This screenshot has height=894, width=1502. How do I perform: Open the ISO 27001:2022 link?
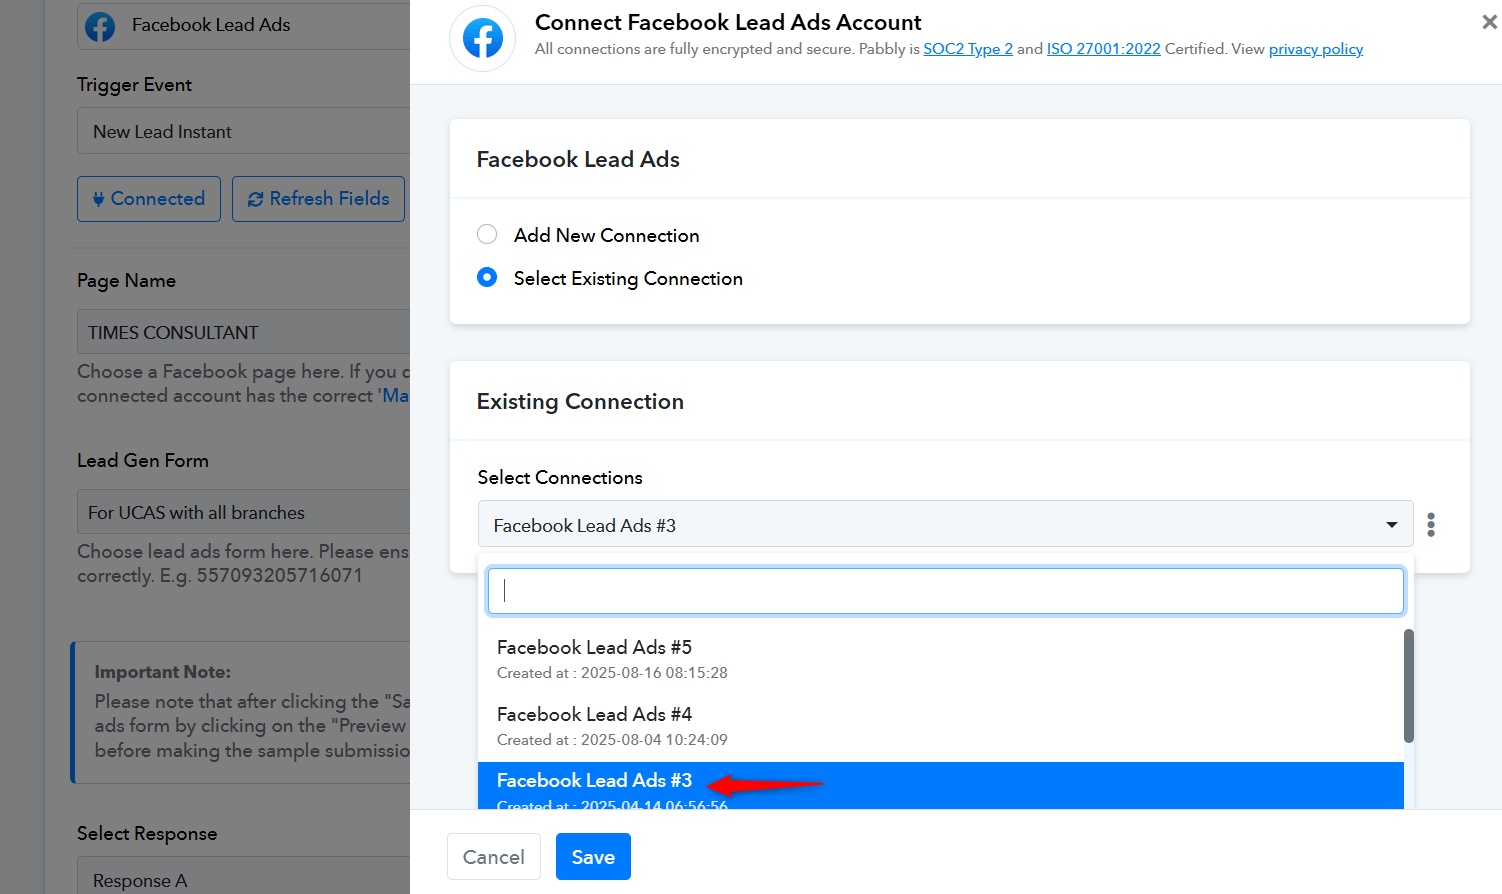click(1104, 49)
